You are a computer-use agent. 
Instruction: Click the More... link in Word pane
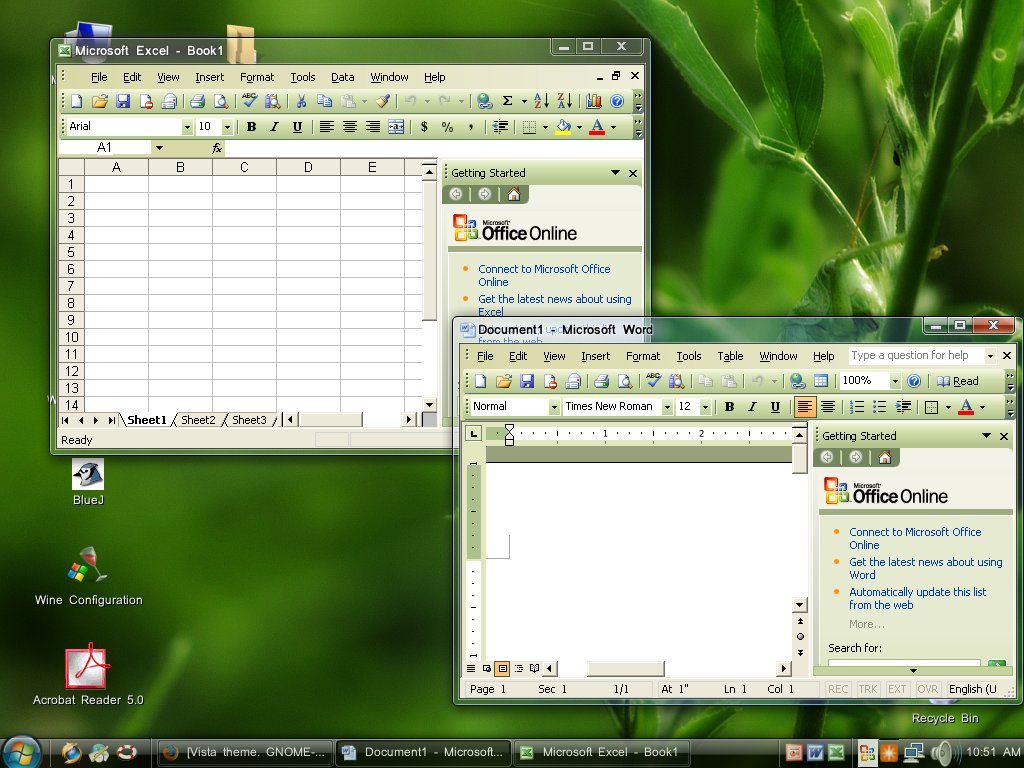click(867, 624)
